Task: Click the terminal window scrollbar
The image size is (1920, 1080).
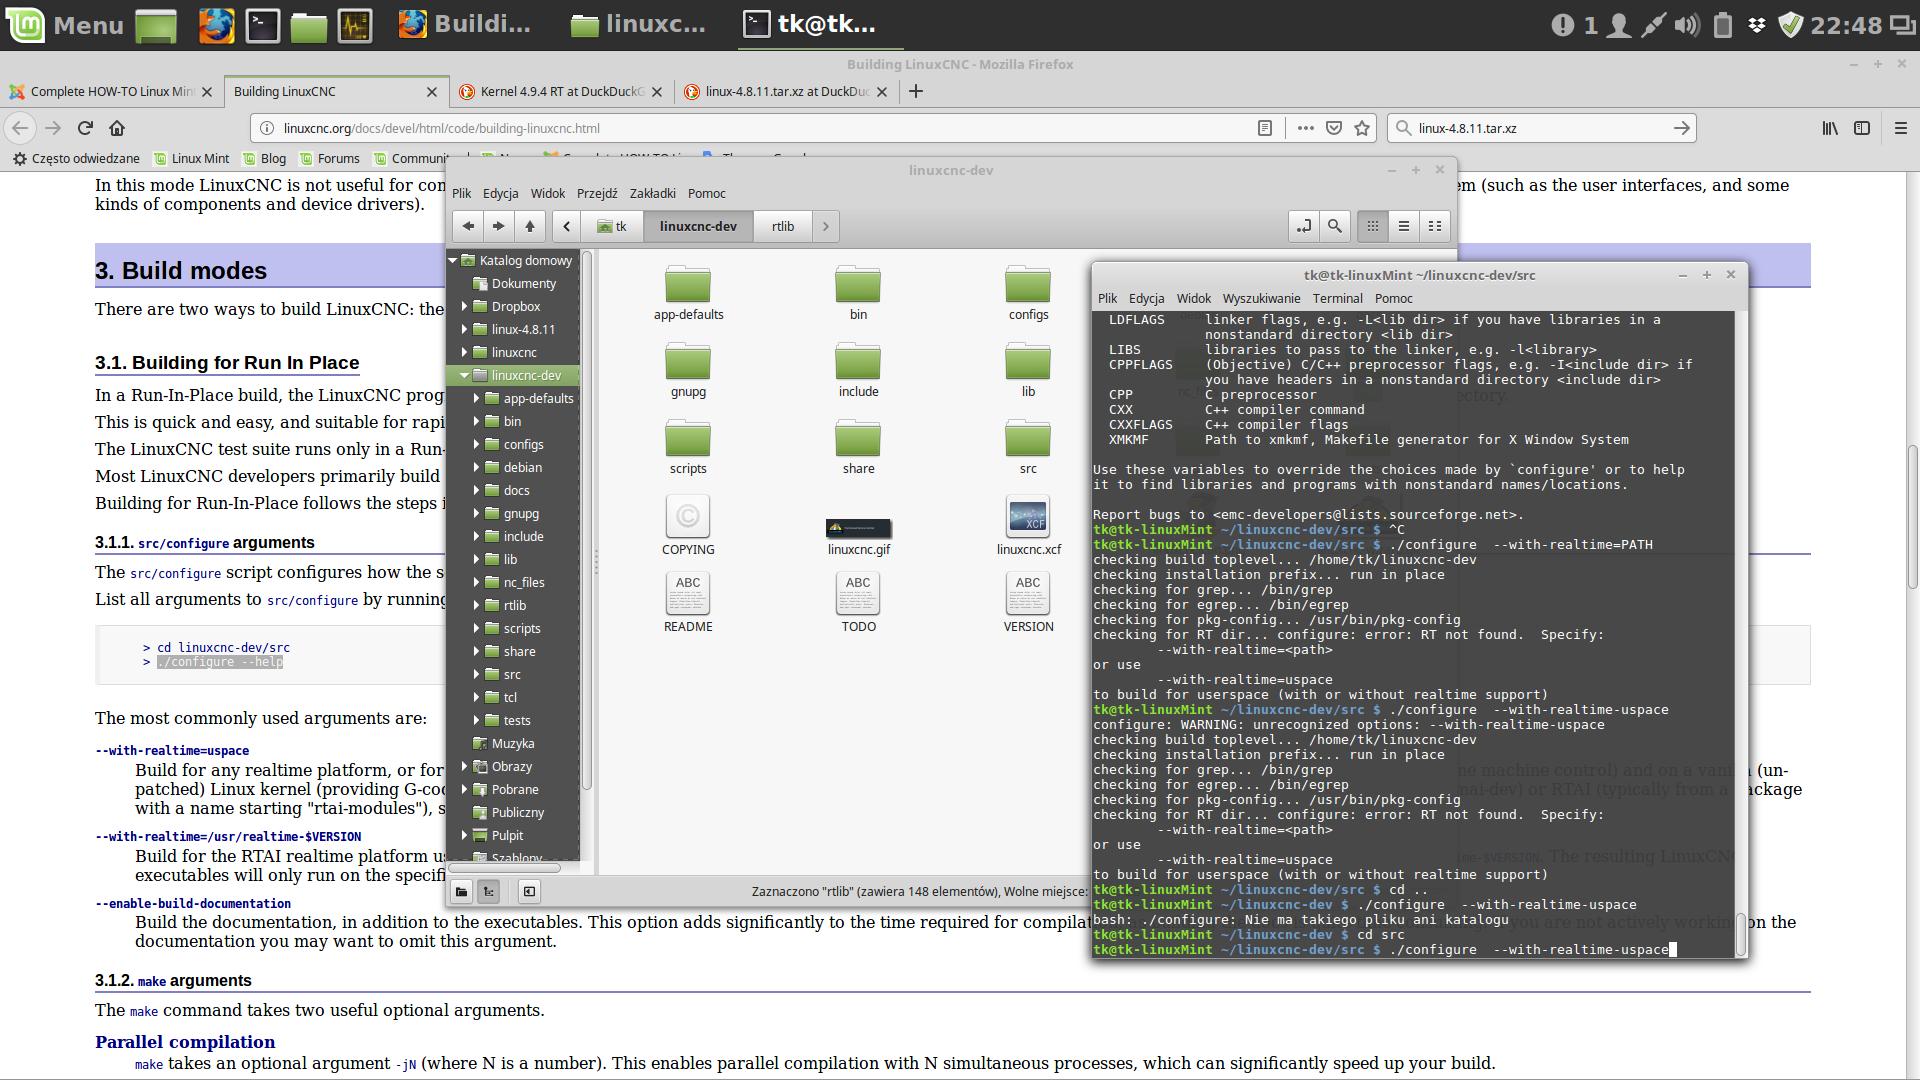Action: (1741, 934)
